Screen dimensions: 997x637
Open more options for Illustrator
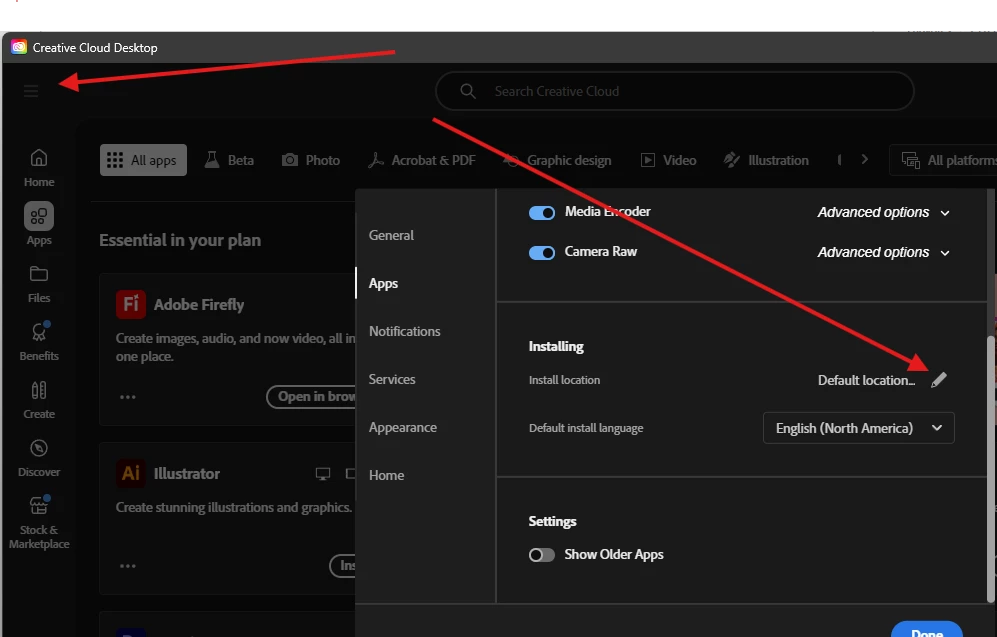(128, 566)
